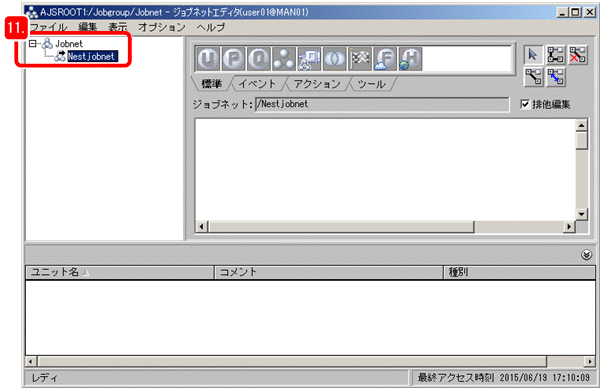
Task: Choose the diagonal relation line tool
Action: (533, 77)
